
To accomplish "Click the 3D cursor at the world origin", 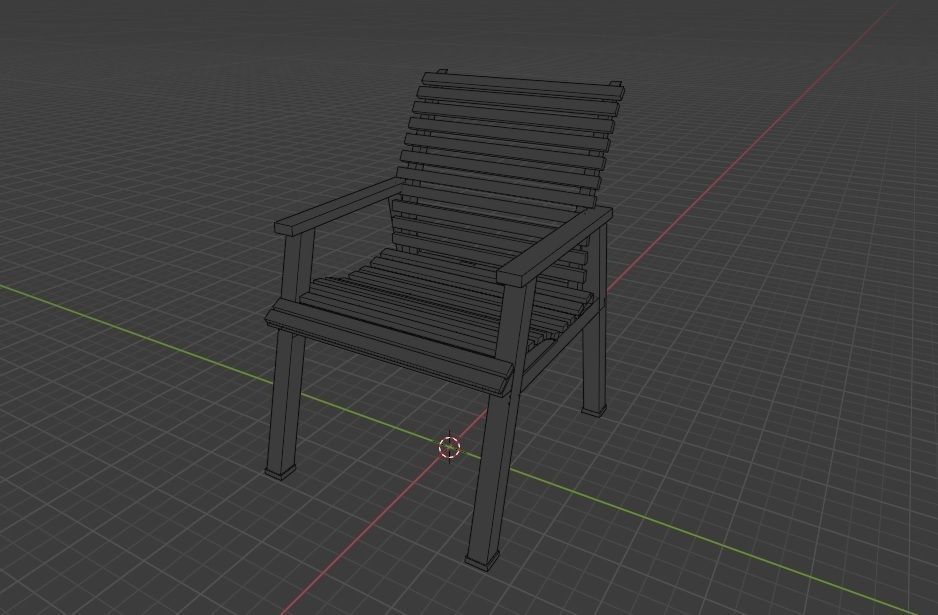I will (x=449, y=447).
